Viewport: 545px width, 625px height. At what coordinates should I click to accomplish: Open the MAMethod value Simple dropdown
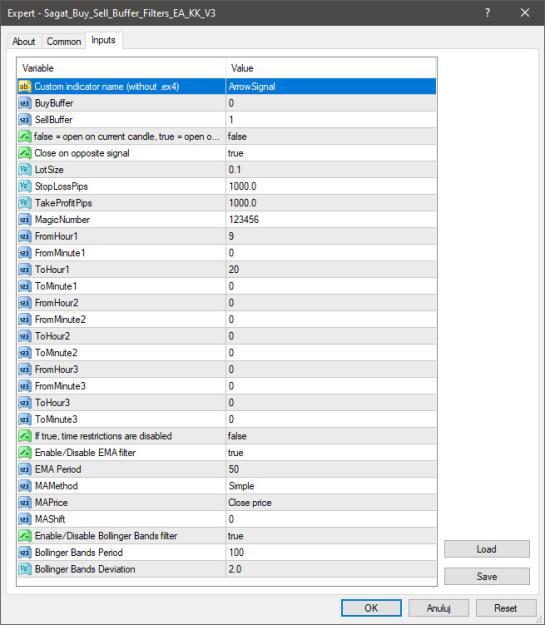click(x=331, y=486)
